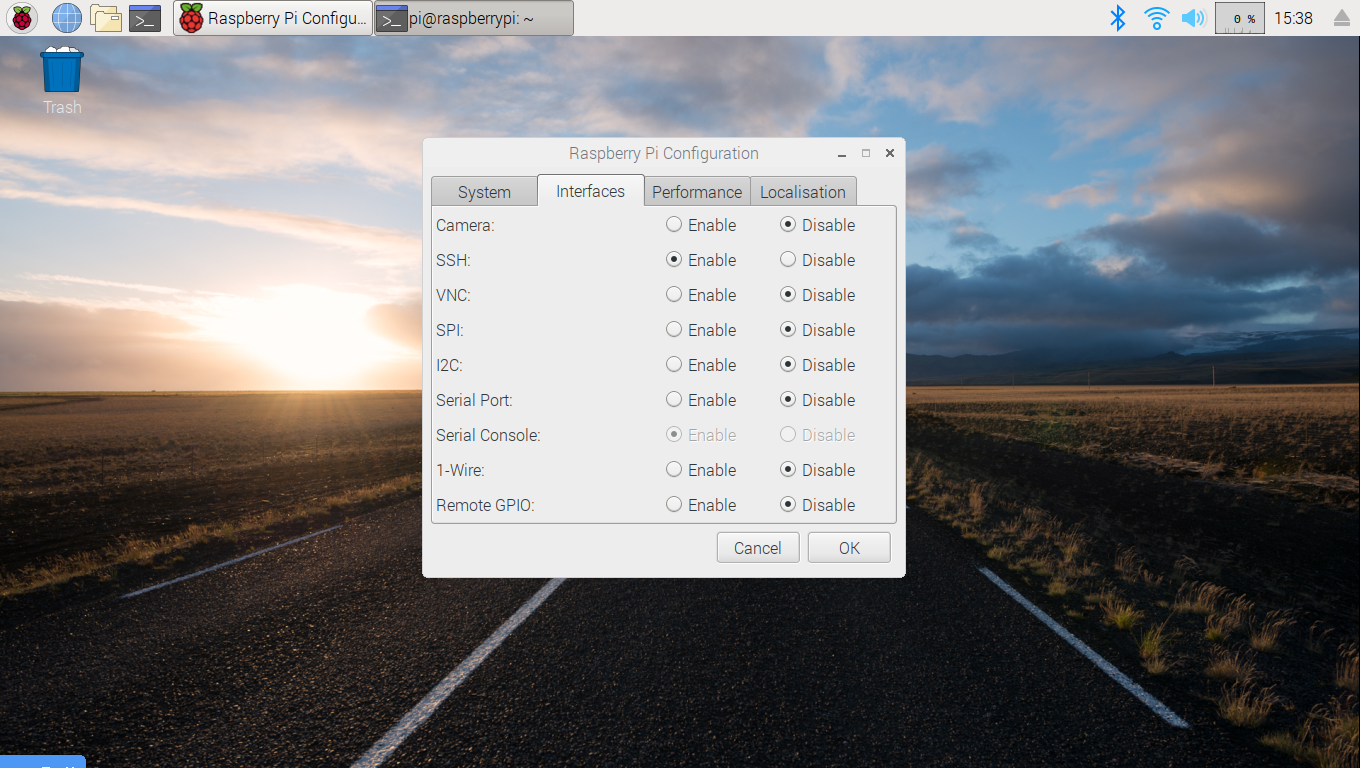Click the 15:38 panel clock
Viewport: 1360px width, 768px height.
click(x=1294, y=18)
